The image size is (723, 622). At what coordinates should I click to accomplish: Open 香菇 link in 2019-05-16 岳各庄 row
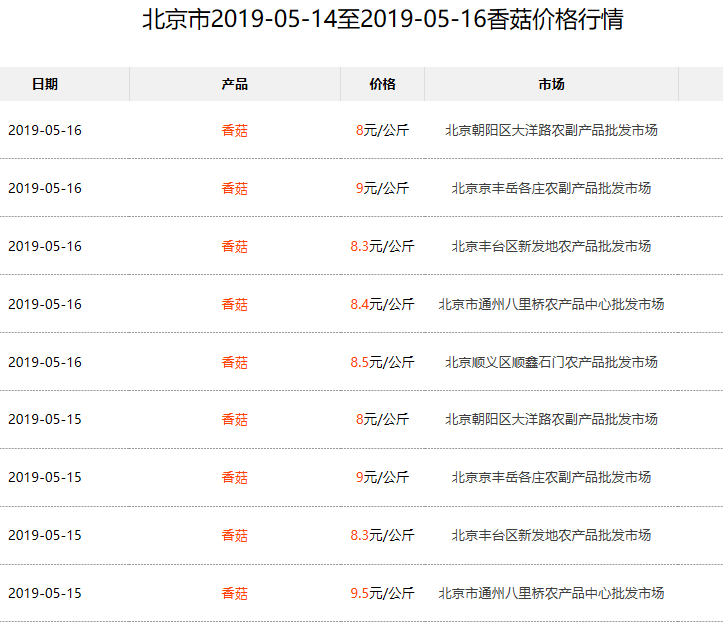point(235,189)
